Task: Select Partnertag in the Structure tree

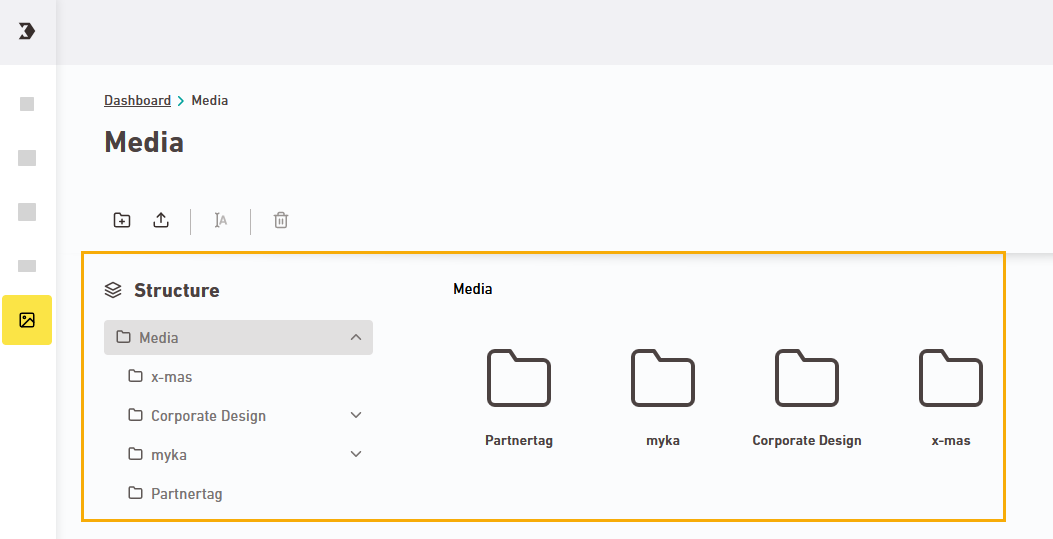Action: (186, 494)
